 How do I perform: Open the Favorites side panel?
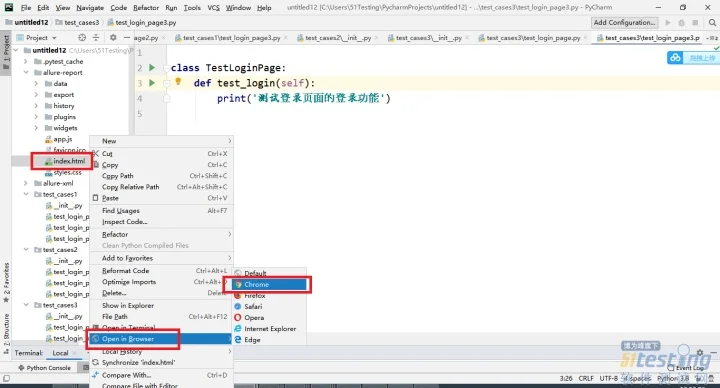pos(6,282)
